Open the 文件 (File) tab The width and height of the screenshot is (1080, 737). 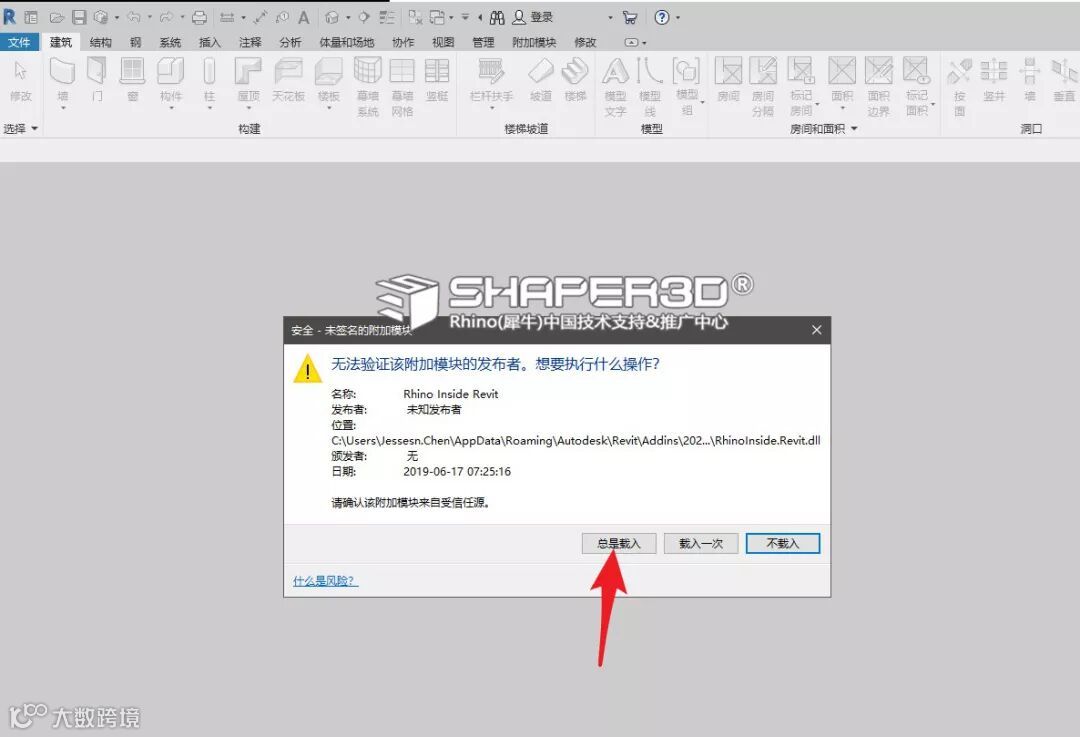tap(19, 42)
